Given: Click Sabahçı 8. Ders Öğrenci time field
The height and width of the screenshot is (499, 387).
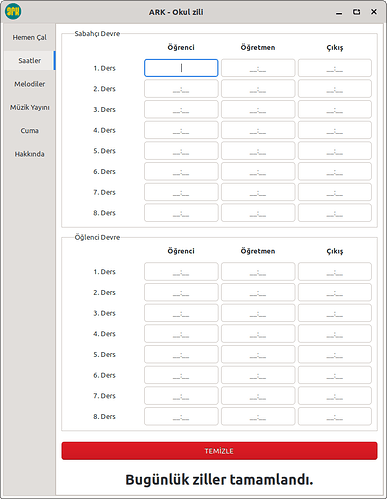Looking at the screenshot, I should point(181,213).
